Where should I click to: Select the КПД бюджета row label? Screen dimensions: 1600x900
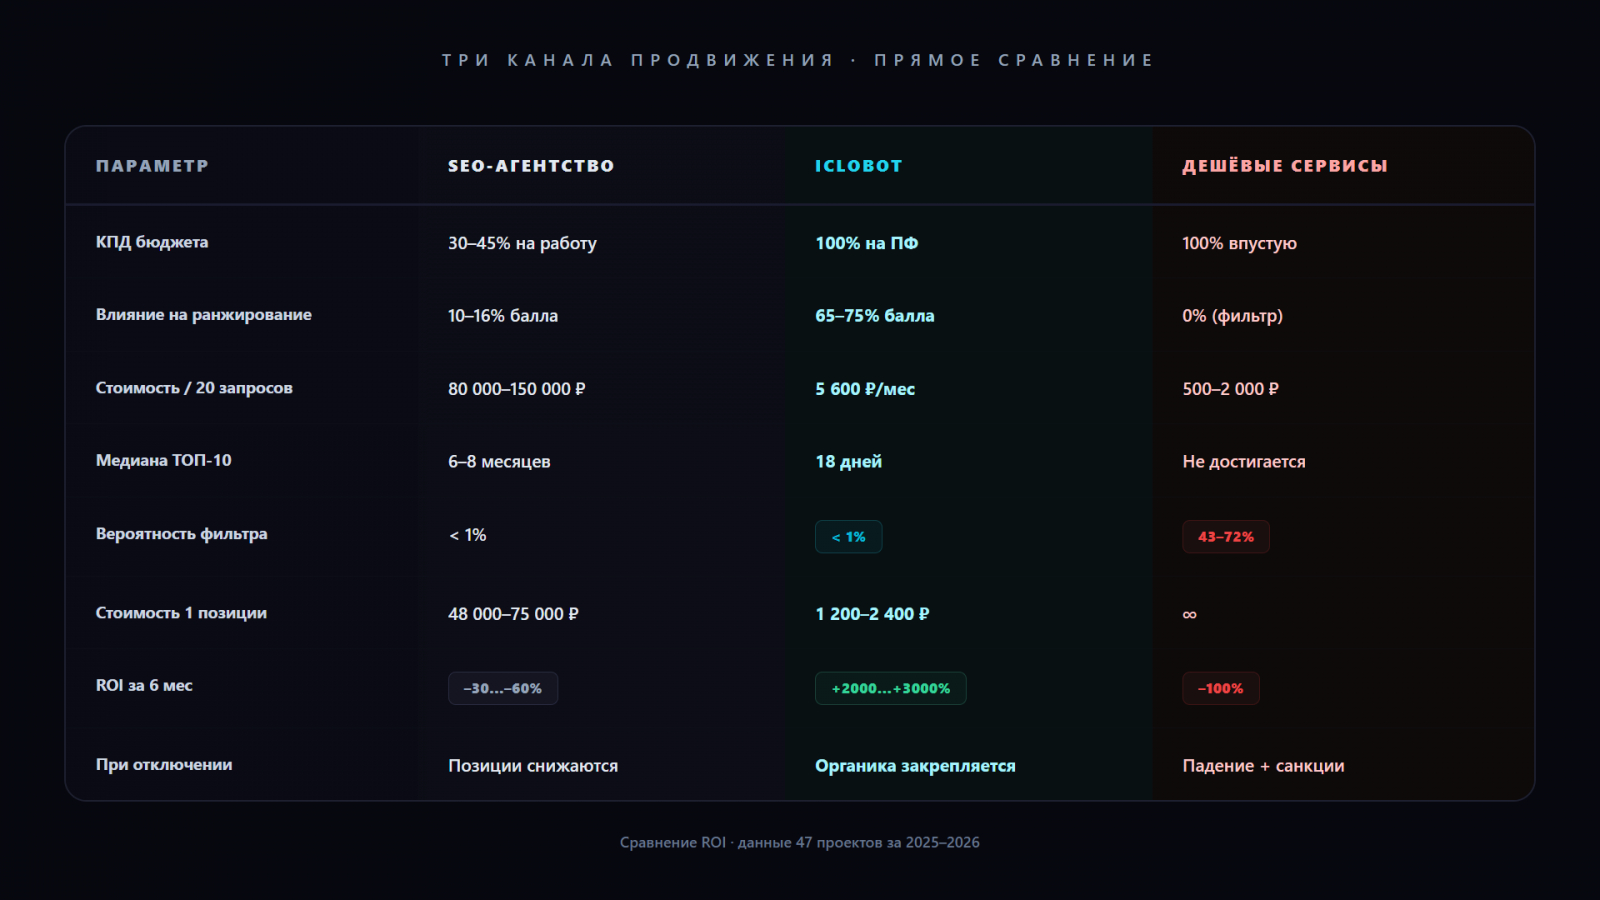[152, 242]
